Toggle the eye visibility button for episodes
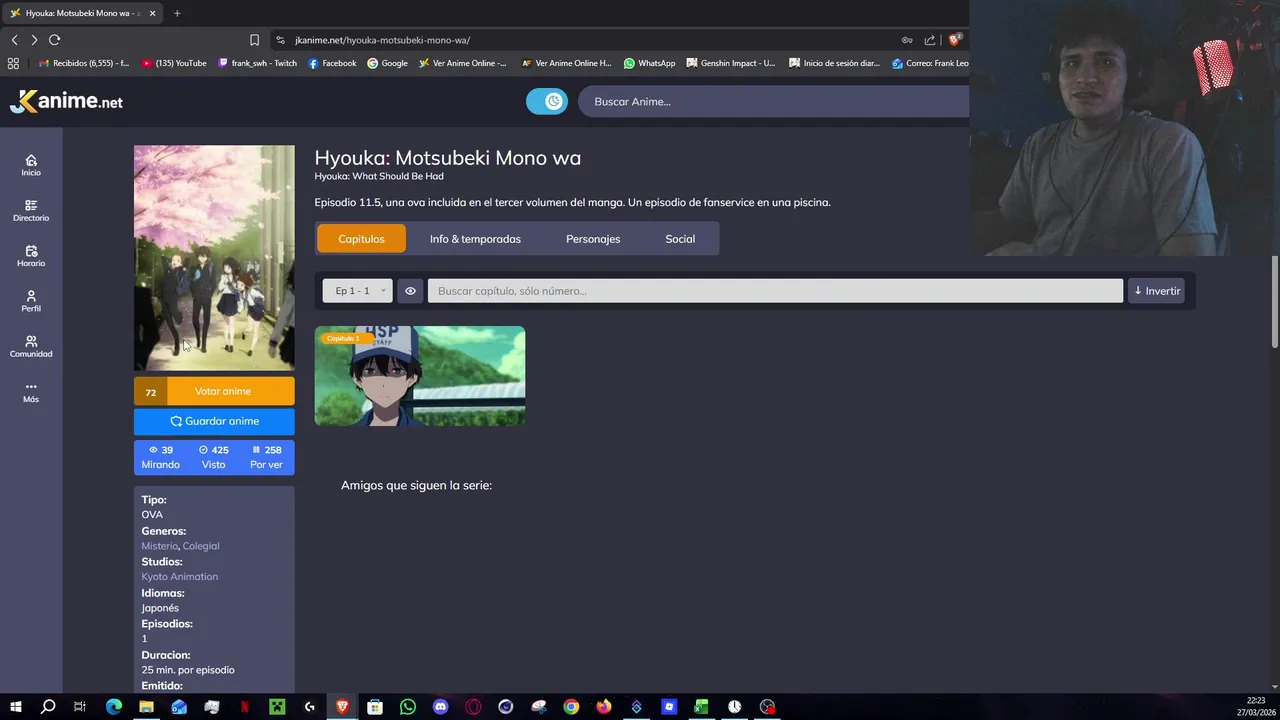The height and width of the screenshot is (720, 1280). click(410, 291)
